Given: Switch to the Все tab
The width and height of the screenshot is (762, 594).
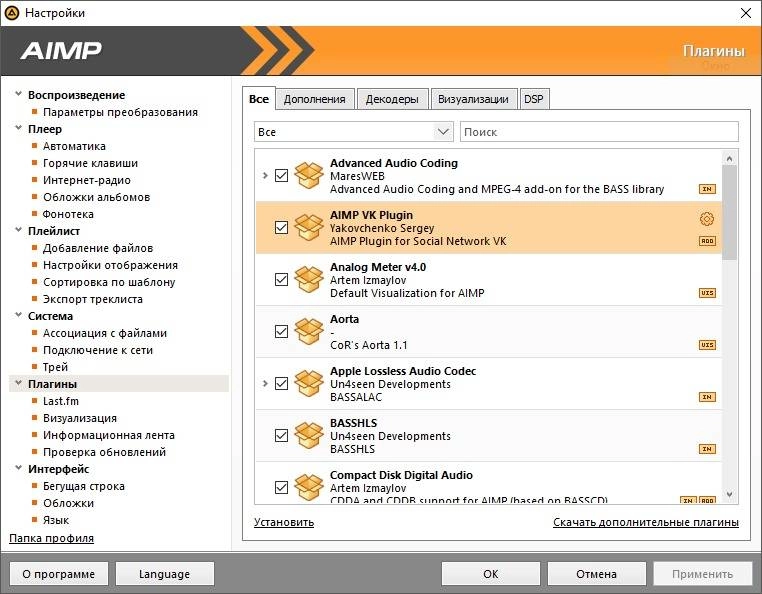Looking at the screenshot, I should [259, 99].
